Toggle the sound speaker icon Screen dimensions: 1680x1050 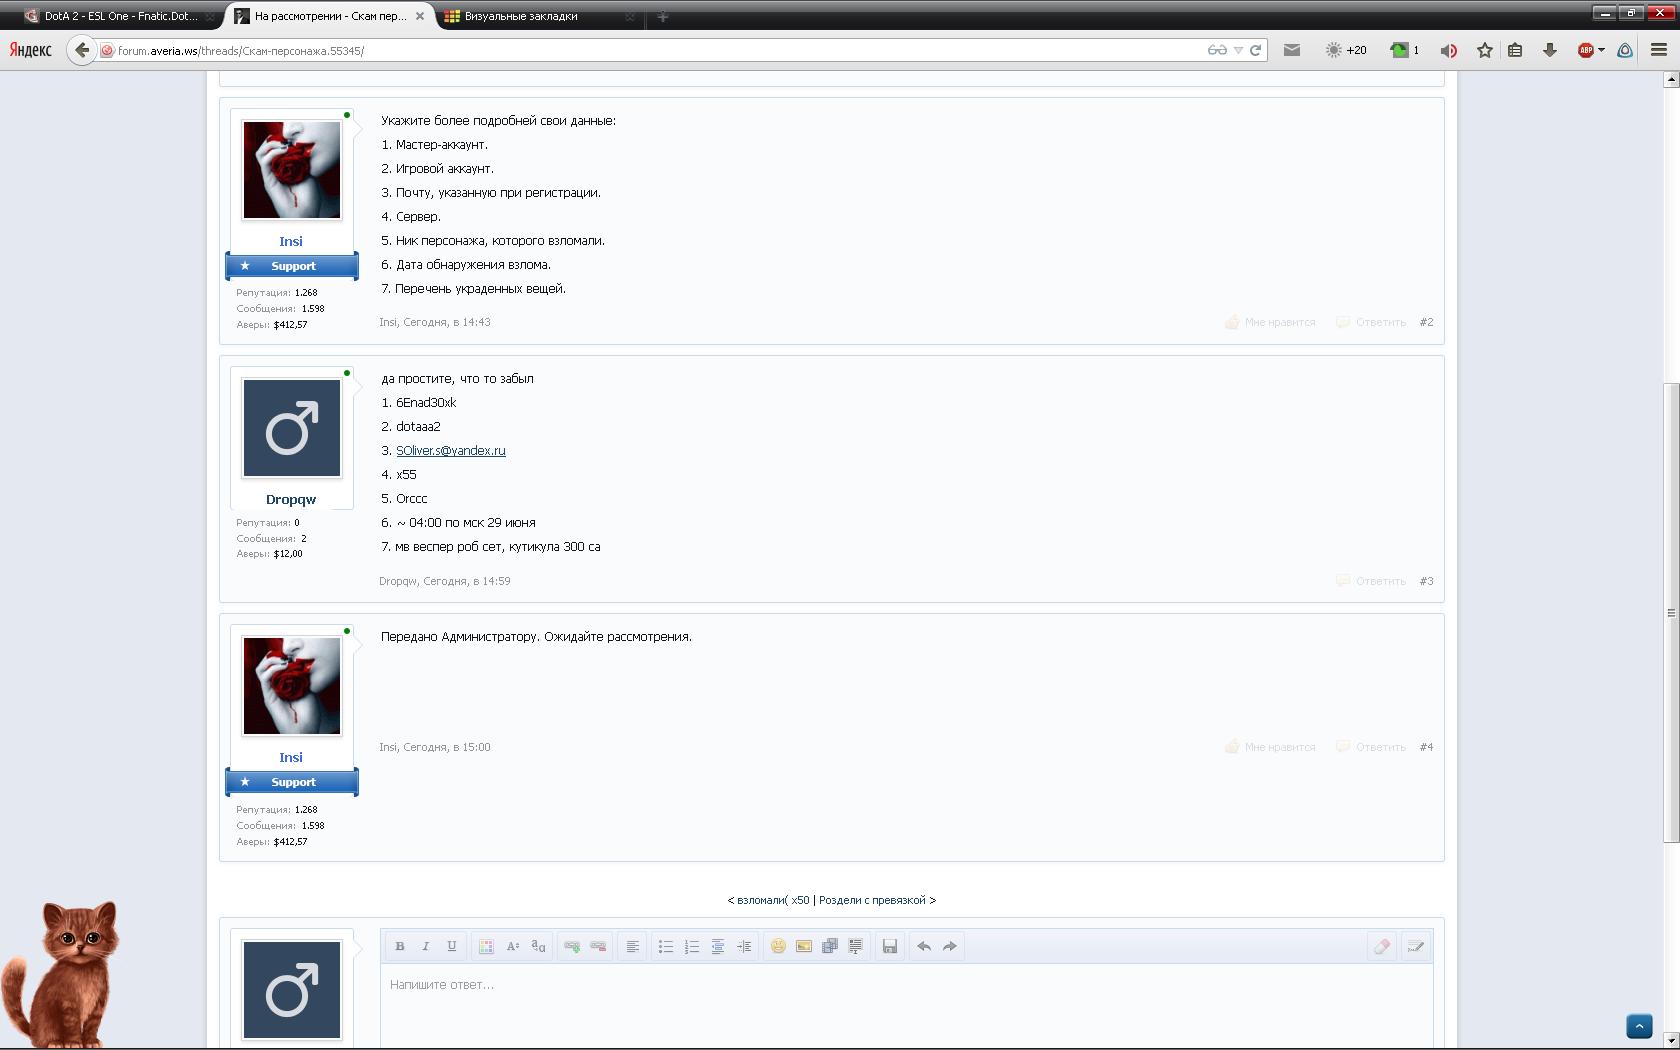point(1448,50)
